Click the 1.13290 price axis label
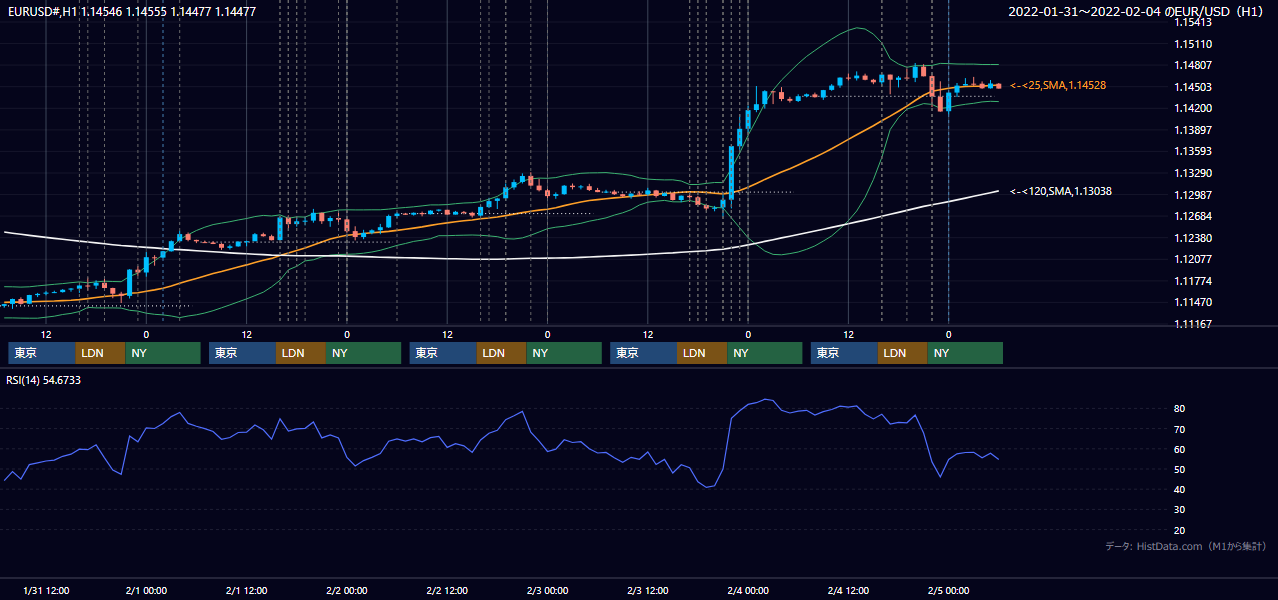1278x600 pixels. coord(1193,173)
